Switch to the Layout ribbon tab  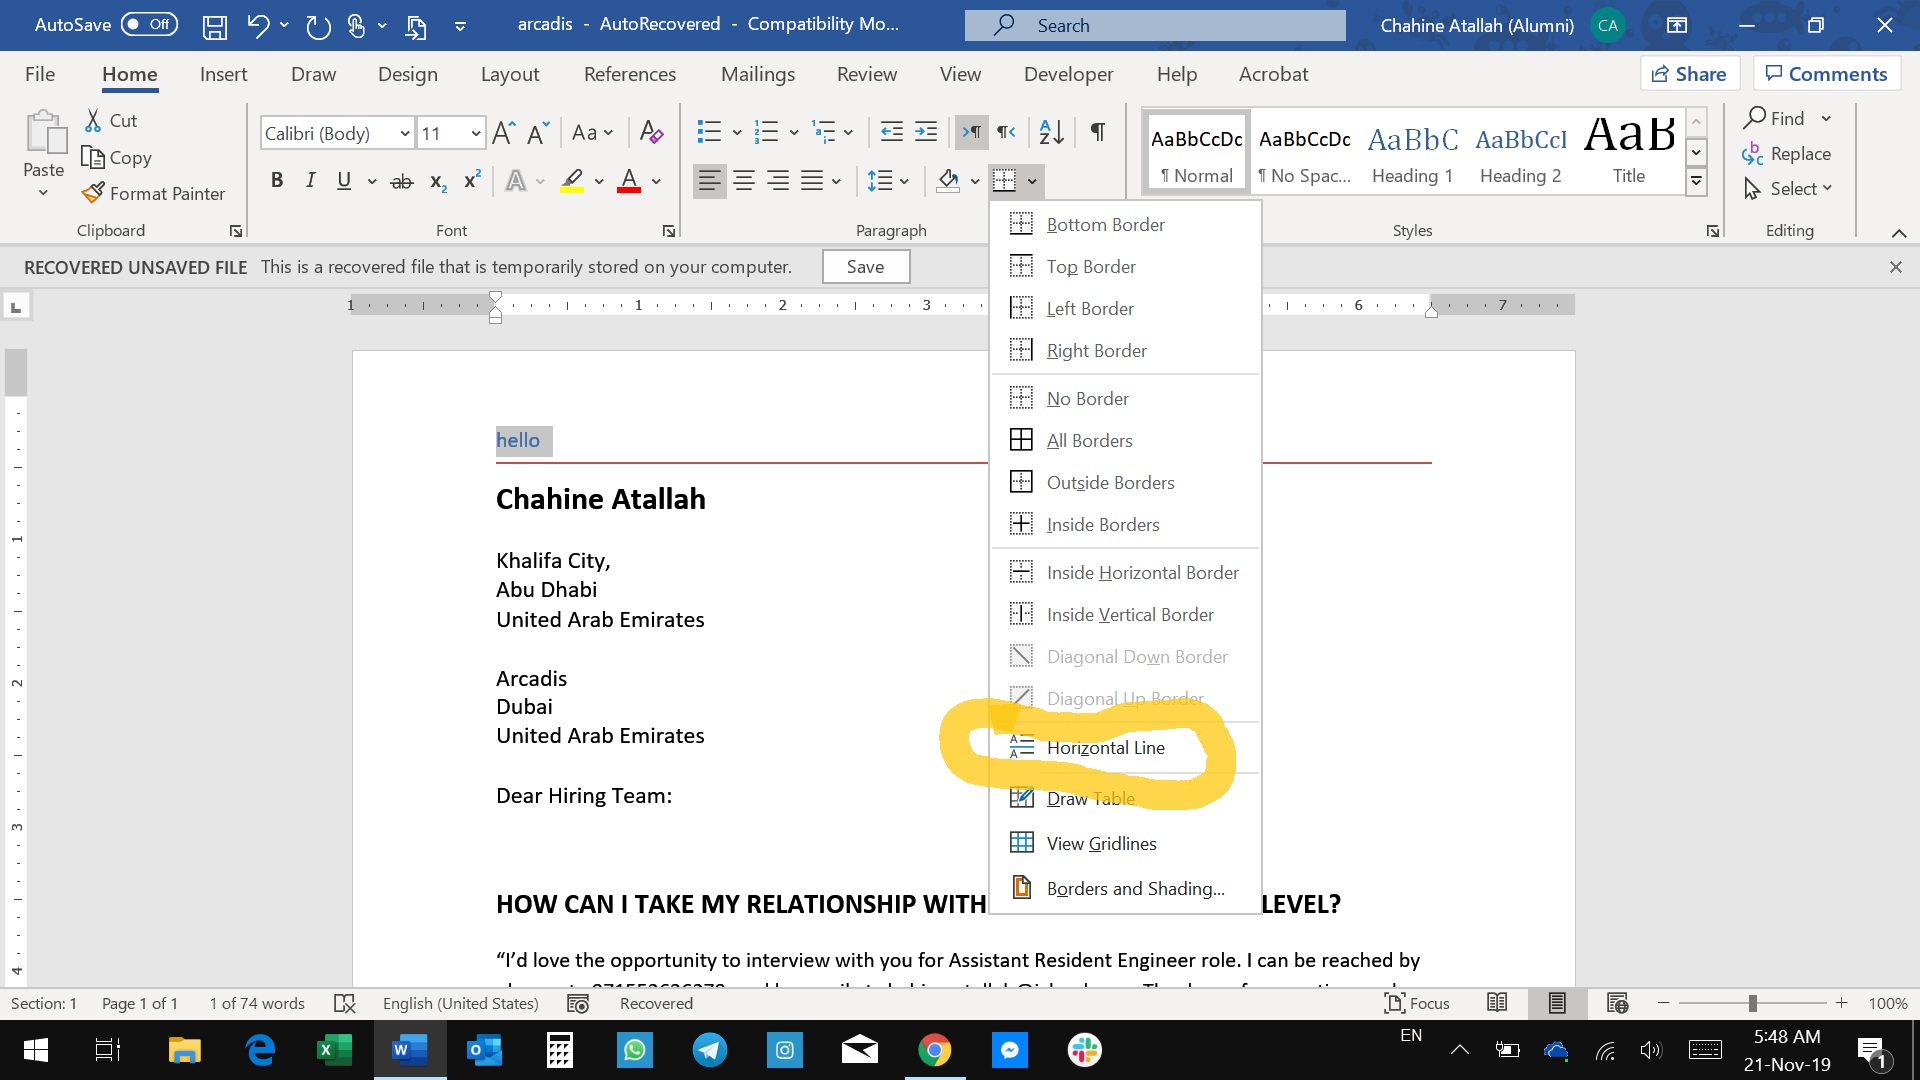(509, 74)
